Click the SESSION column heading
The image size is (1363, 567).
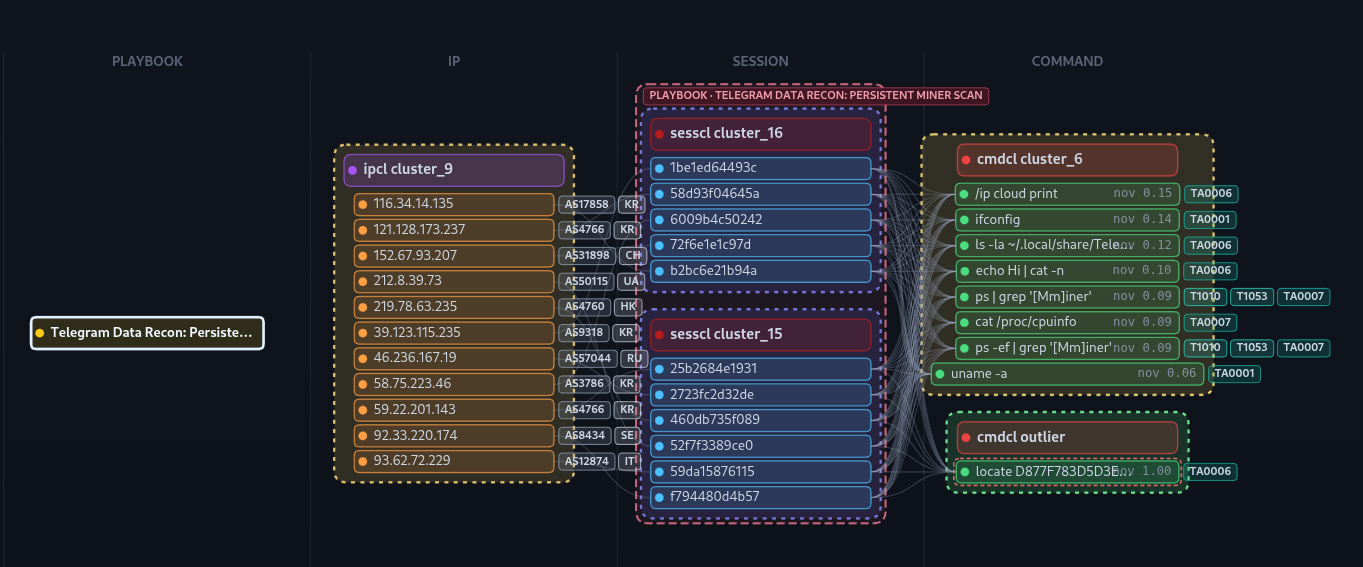click(x=761, y=61)
